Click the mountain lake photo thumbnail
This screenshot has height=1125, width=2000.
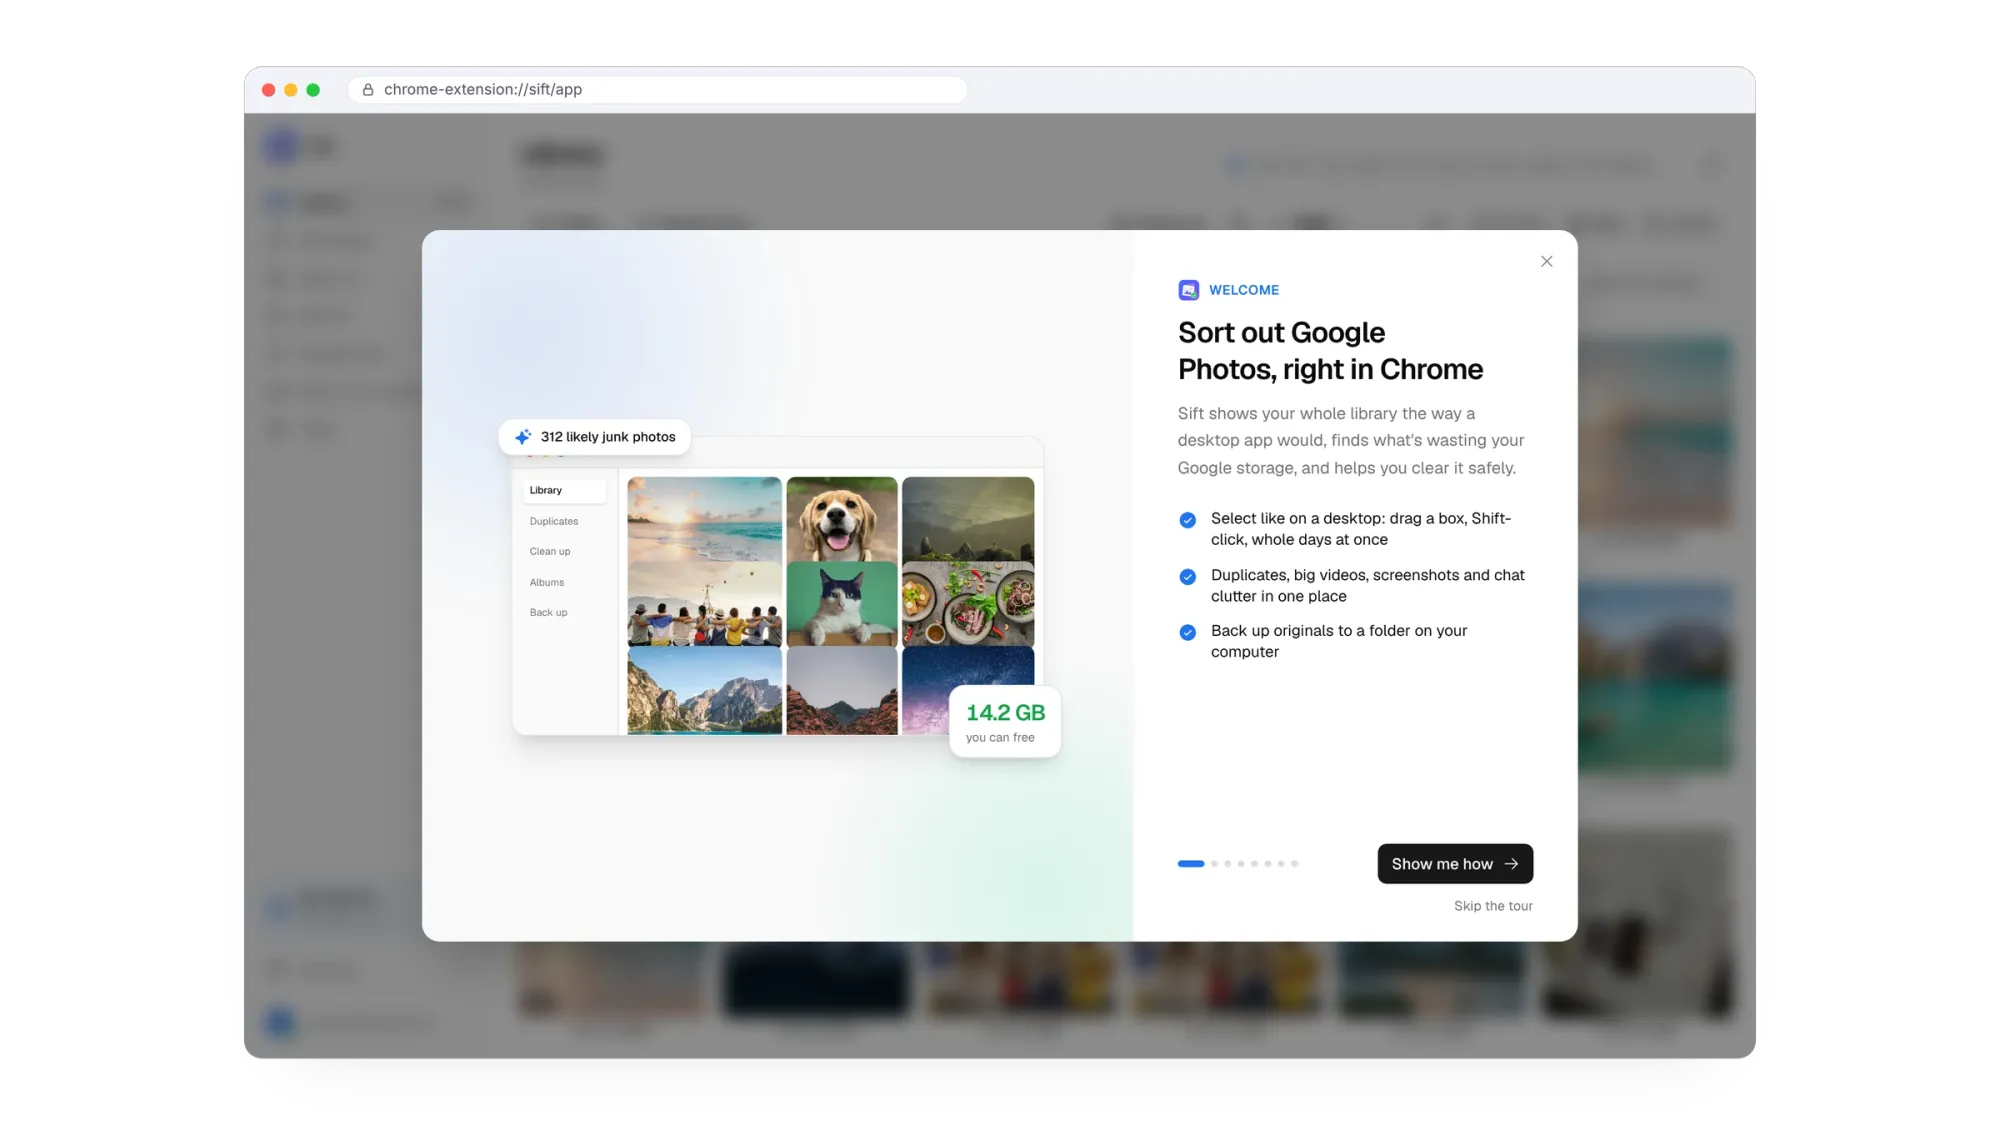[704, 691]
